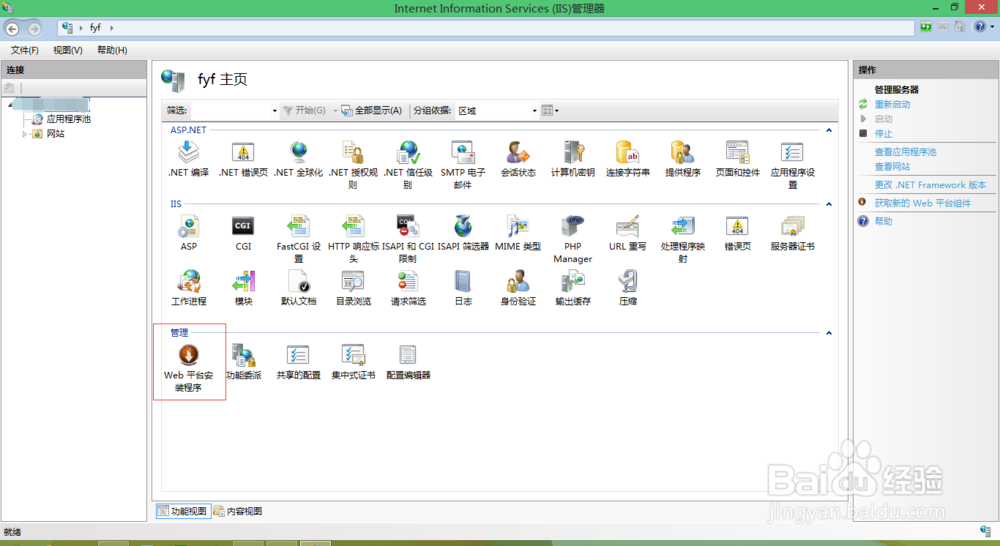Click the 查看网站 link
The width and height of the screenshot is (1000, 546).
(892, 166)
